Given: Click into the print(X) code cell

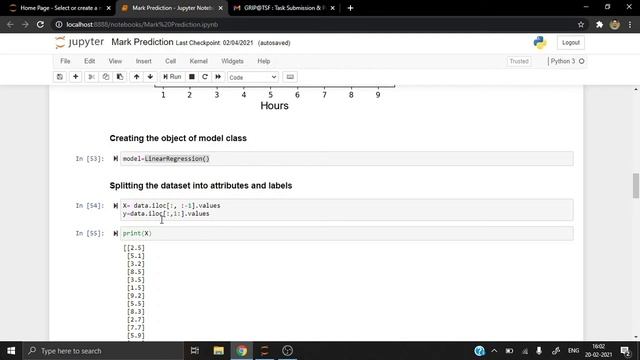Looking at the screenshot, I should coord(347,233).
